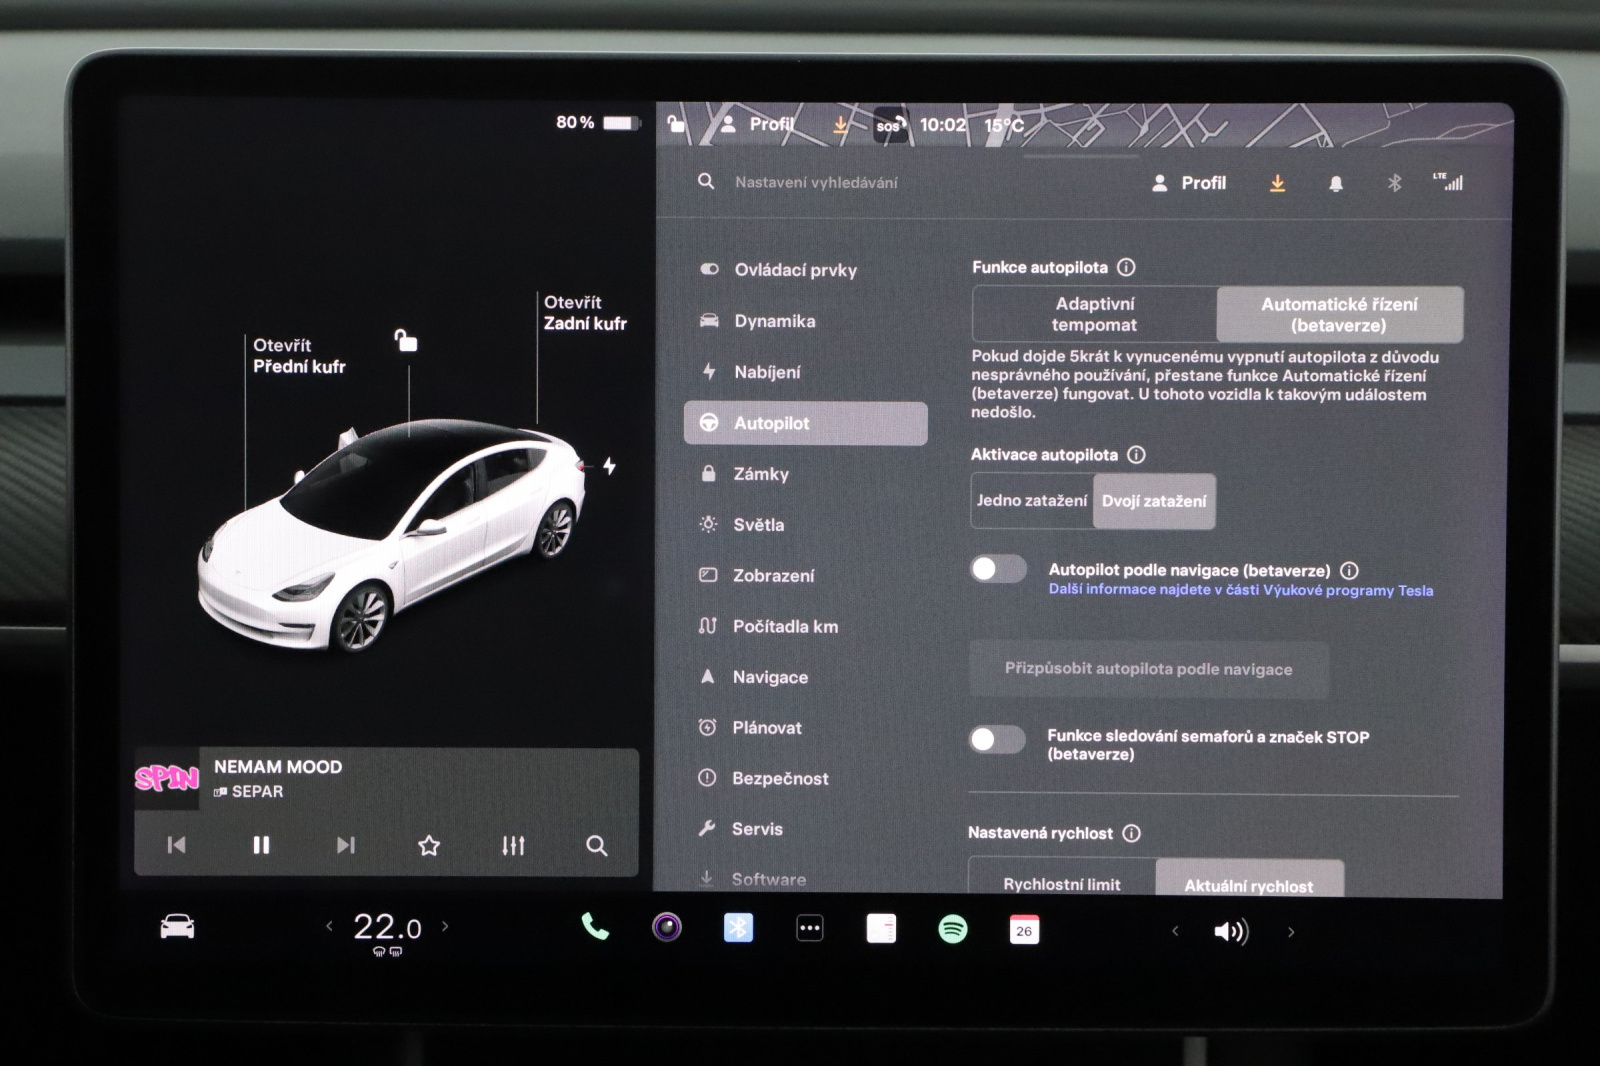Increase cabin temperature

[x=445, y=927]
